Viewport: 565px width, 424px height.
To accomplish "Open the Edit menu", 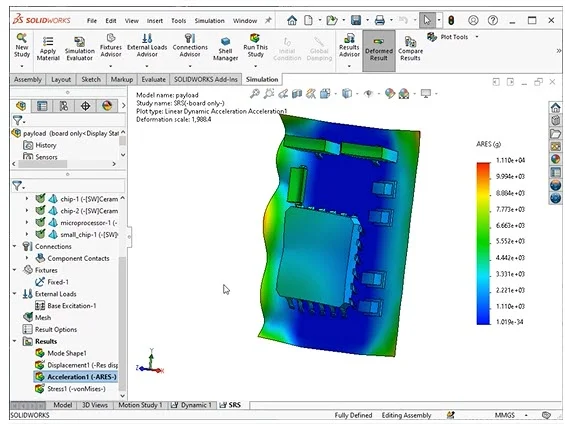I will click(x=111, y=21).
